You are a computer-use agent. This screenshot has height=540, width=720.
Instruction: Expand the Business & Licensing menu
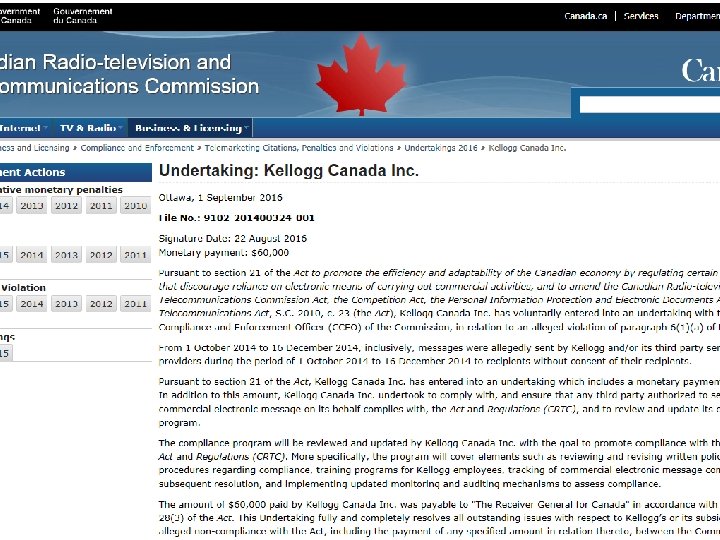191,128
